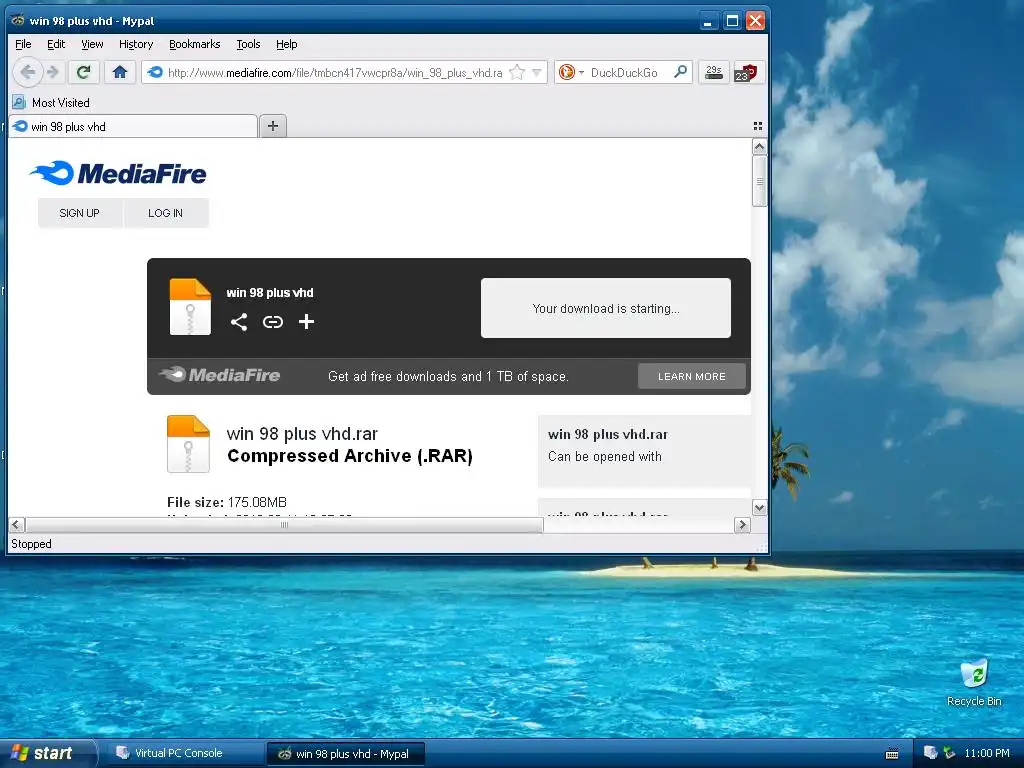Screen dimensions: 1024x768
Task: Click the 11:00 PM clock
Action: pyautogui.click(x=986, y=753)
